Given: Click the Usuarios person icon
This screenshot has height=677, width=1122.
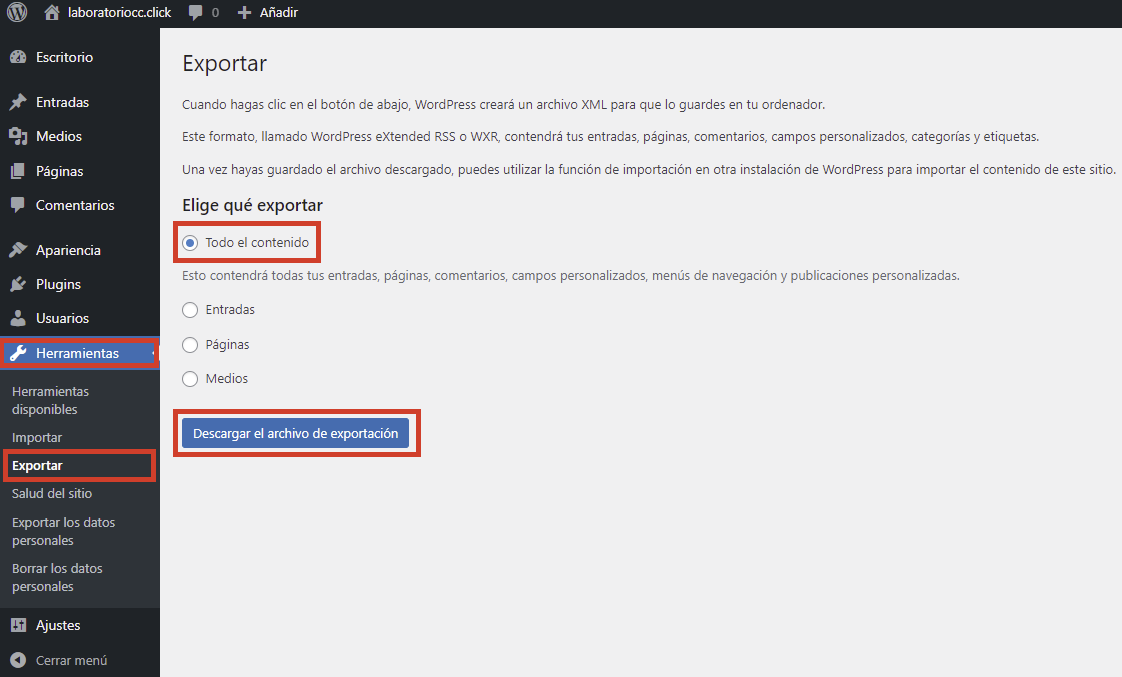Looking at the screenshot, I should (18, 318).
